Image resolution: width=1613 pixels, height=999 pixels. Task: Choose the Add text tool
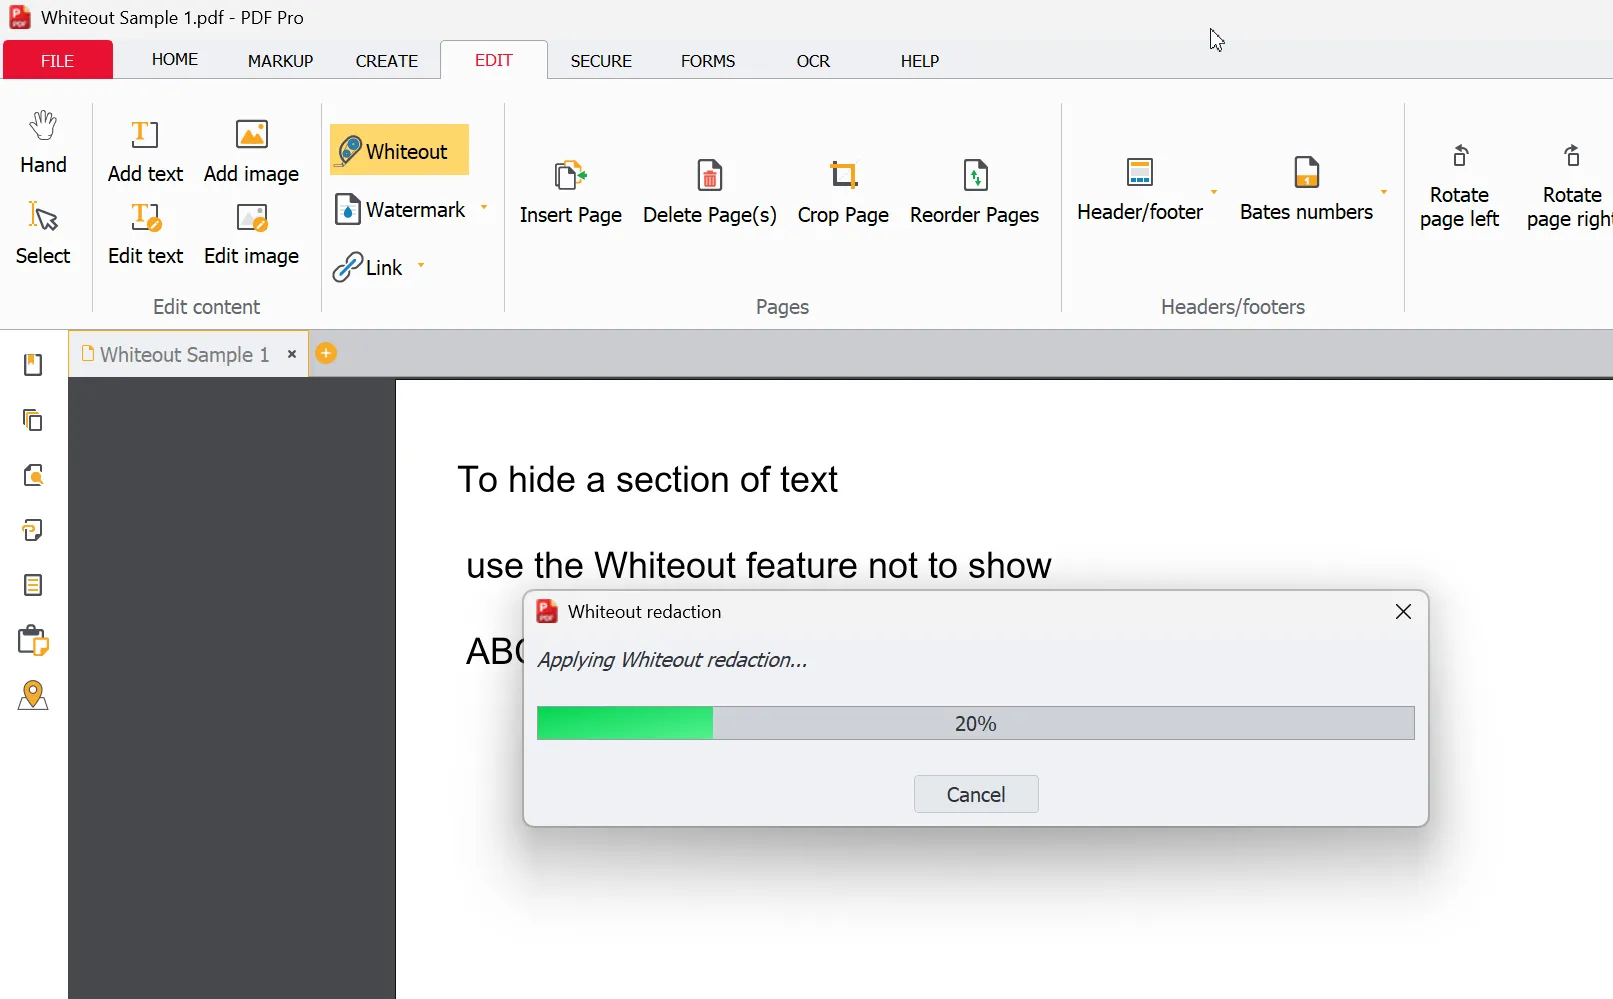pyautogui.click(x=145, y=151)
